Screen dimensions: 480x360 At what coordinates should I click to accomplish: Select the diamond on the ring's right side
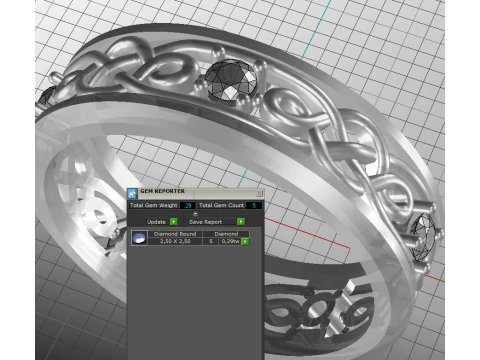423,237
